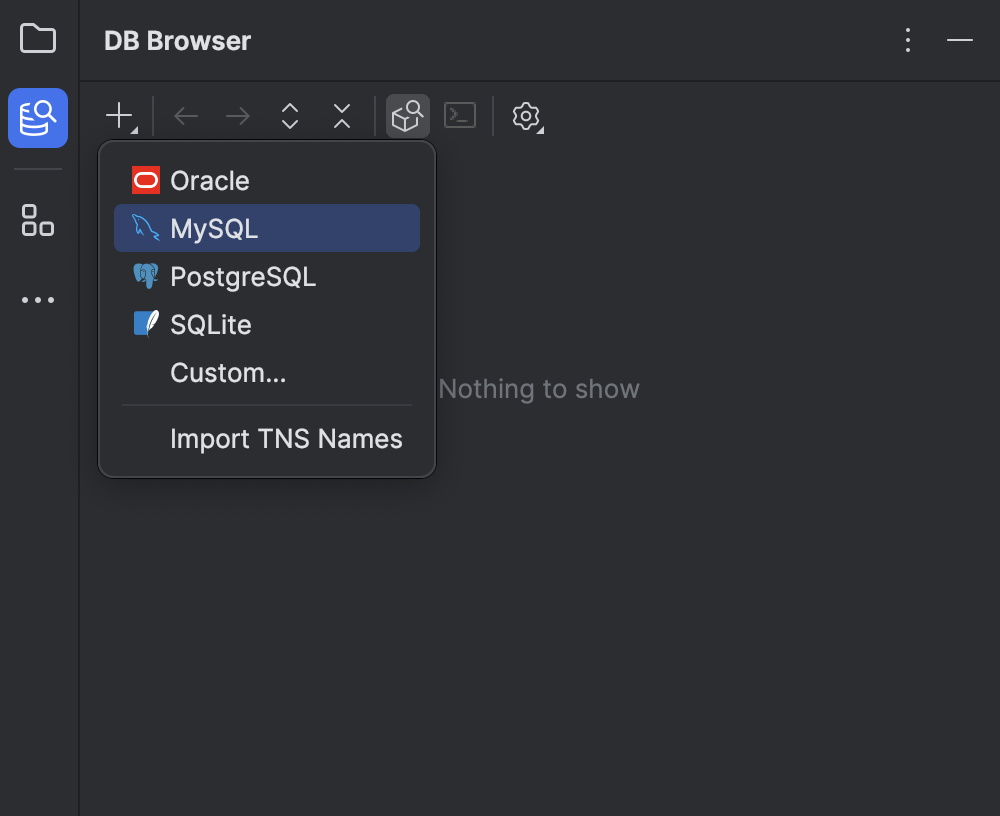The width and height of the screenshot is (1000, 816).
Task: Collapse all database tree nodes
Action: (x=341, y=116)
